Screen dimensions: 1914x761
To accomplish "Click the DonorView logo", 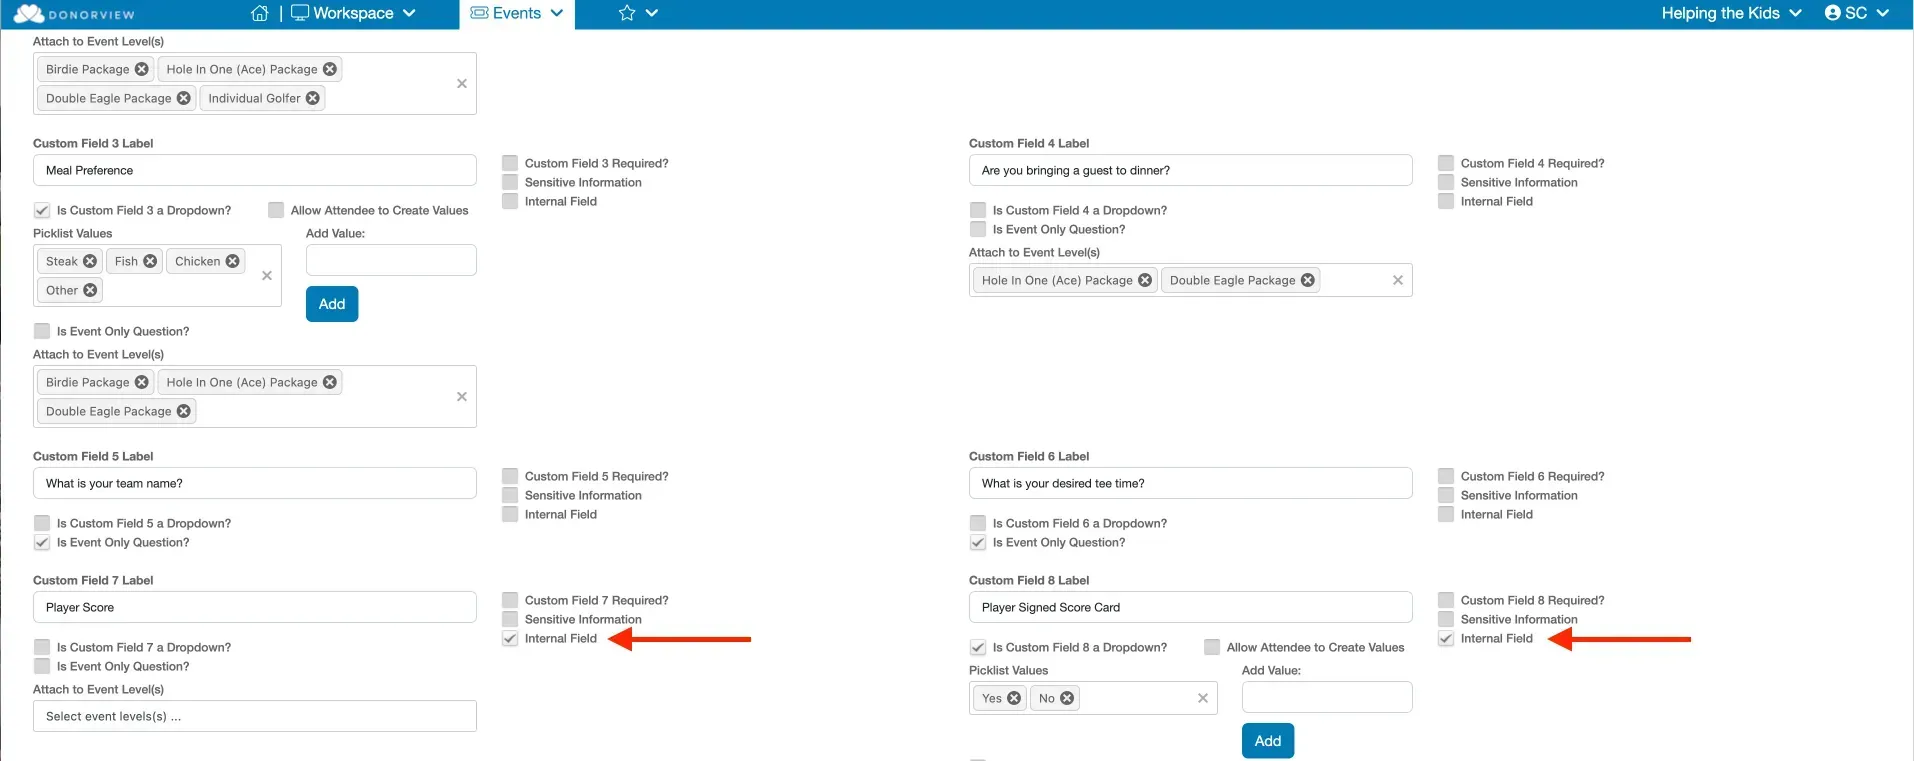I will click(x=73, y=14).
